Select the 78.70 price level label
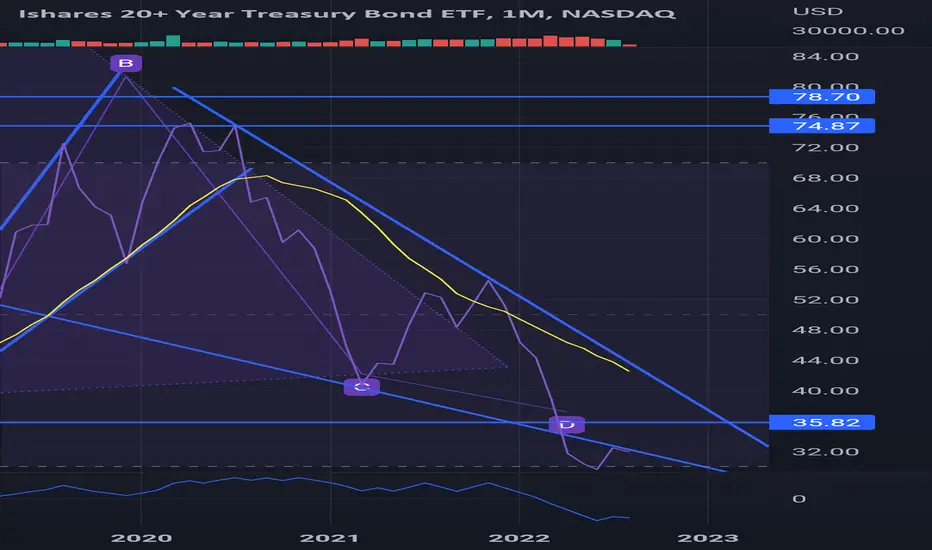 821,96
